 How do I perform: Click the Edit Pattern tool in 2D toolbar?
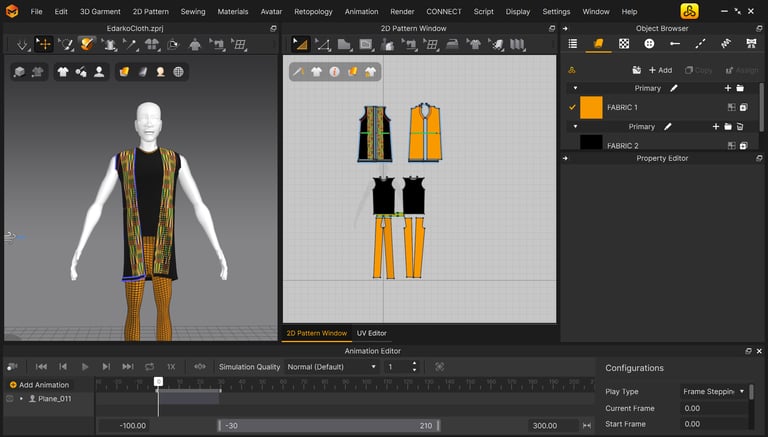coord(322,44)
